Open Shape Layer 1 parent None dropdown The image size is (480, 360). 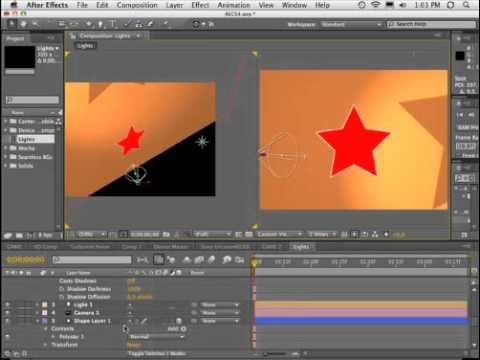click(220, 321)
